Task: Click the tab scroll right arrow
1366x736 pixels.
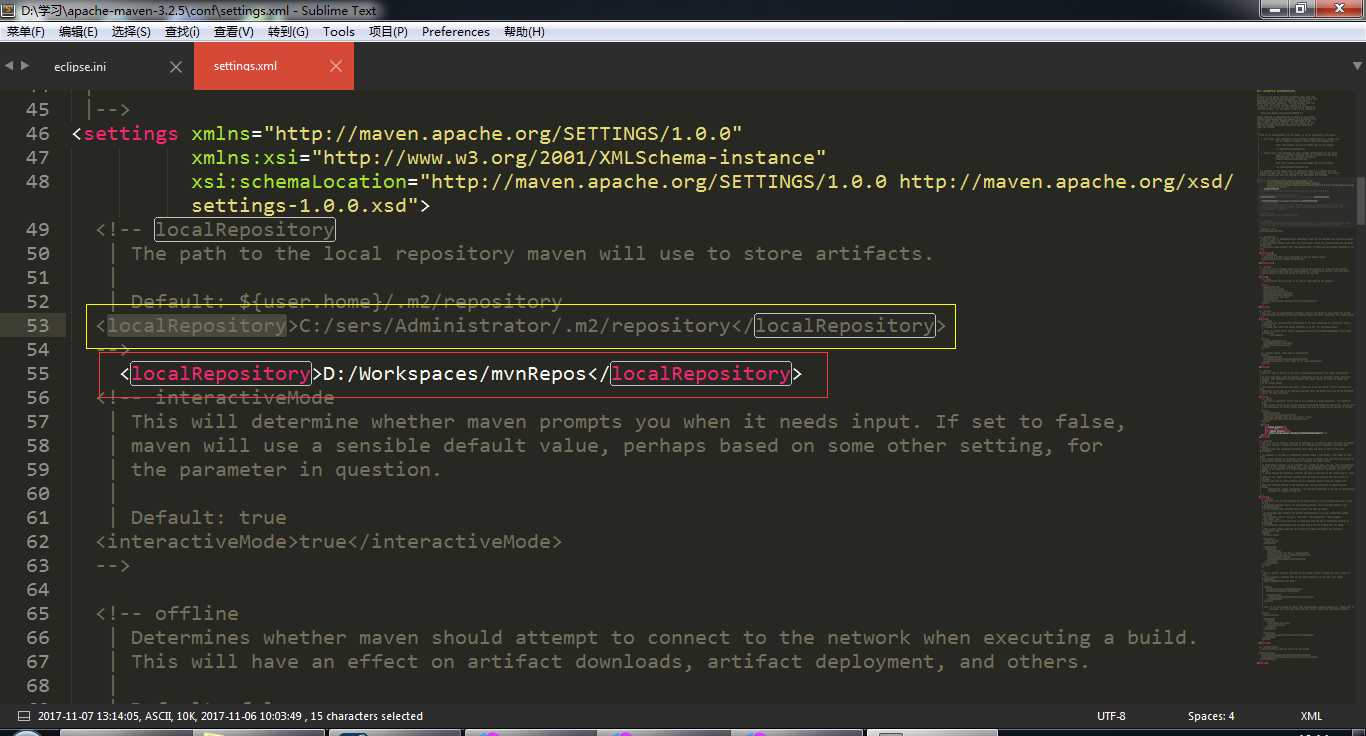Action: pos(24,66)
